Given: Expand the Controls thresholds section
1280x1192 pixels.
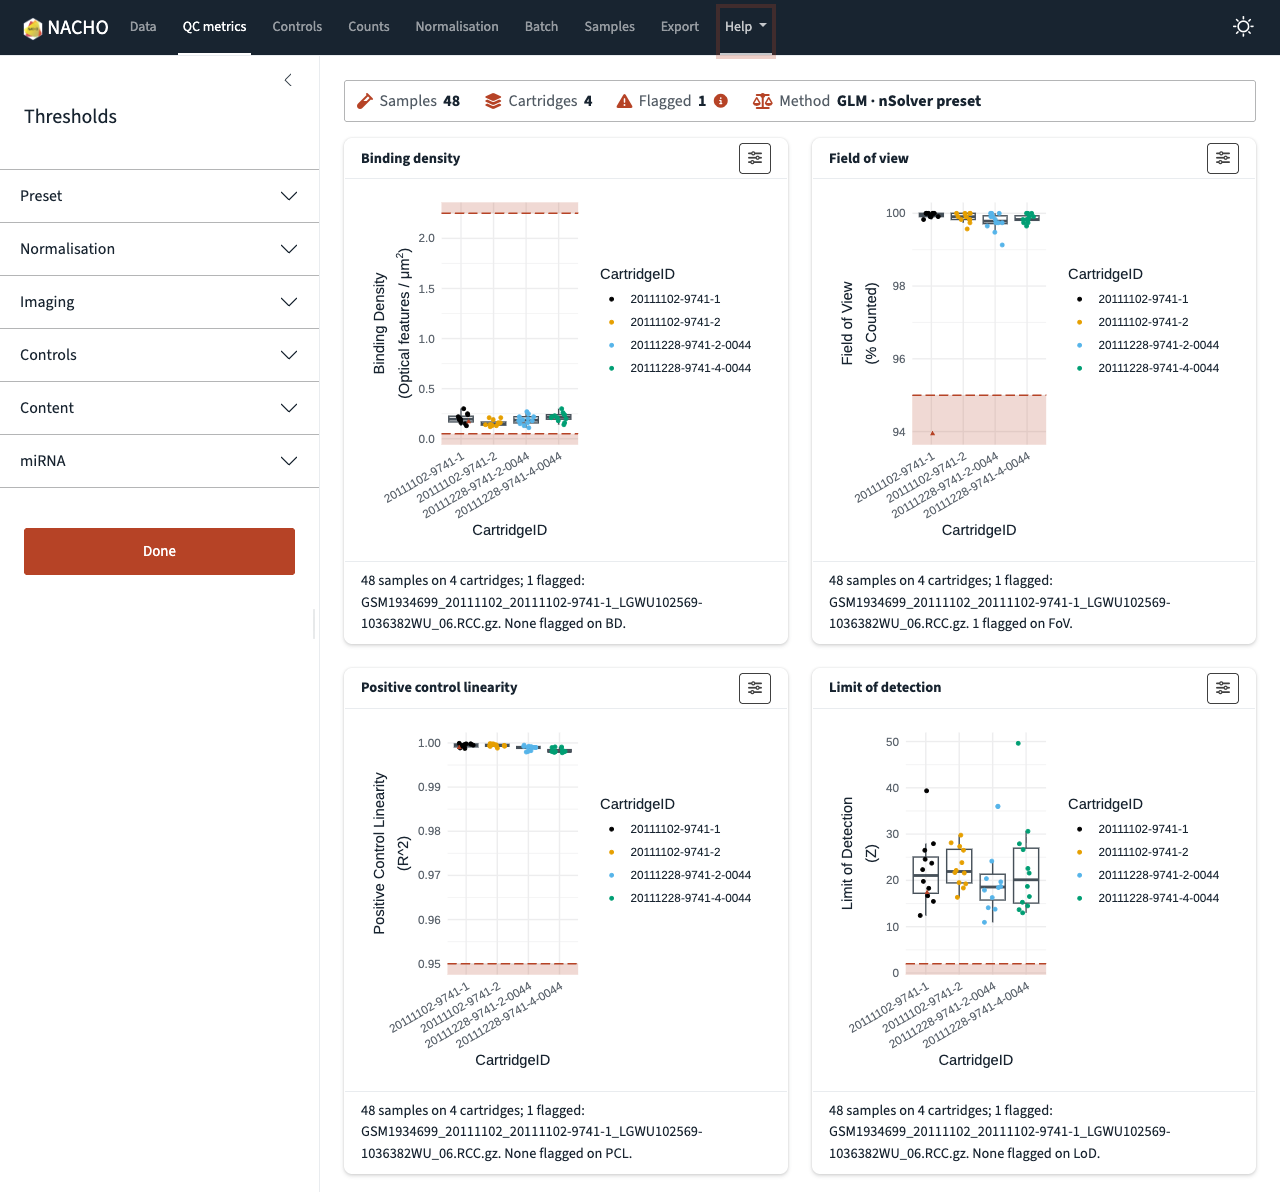Looking at the screenshot, I should pyautogui.click(x=159, y=355).
